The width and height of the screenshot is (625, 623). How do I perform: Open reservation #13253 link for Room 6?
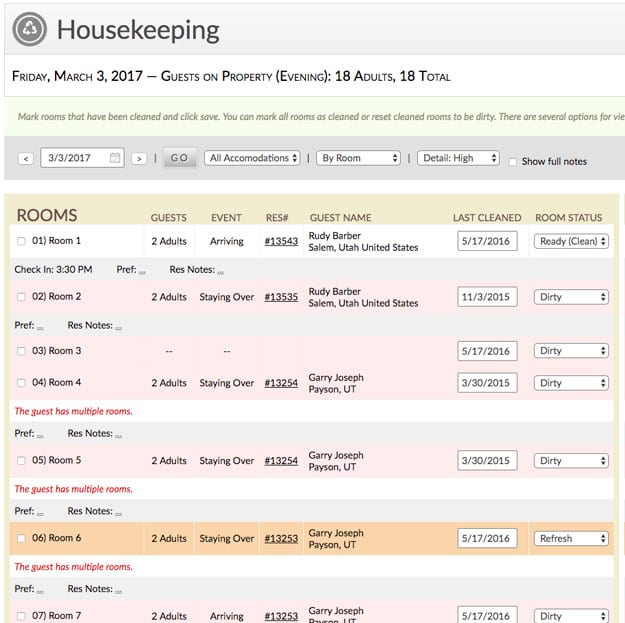281,538
